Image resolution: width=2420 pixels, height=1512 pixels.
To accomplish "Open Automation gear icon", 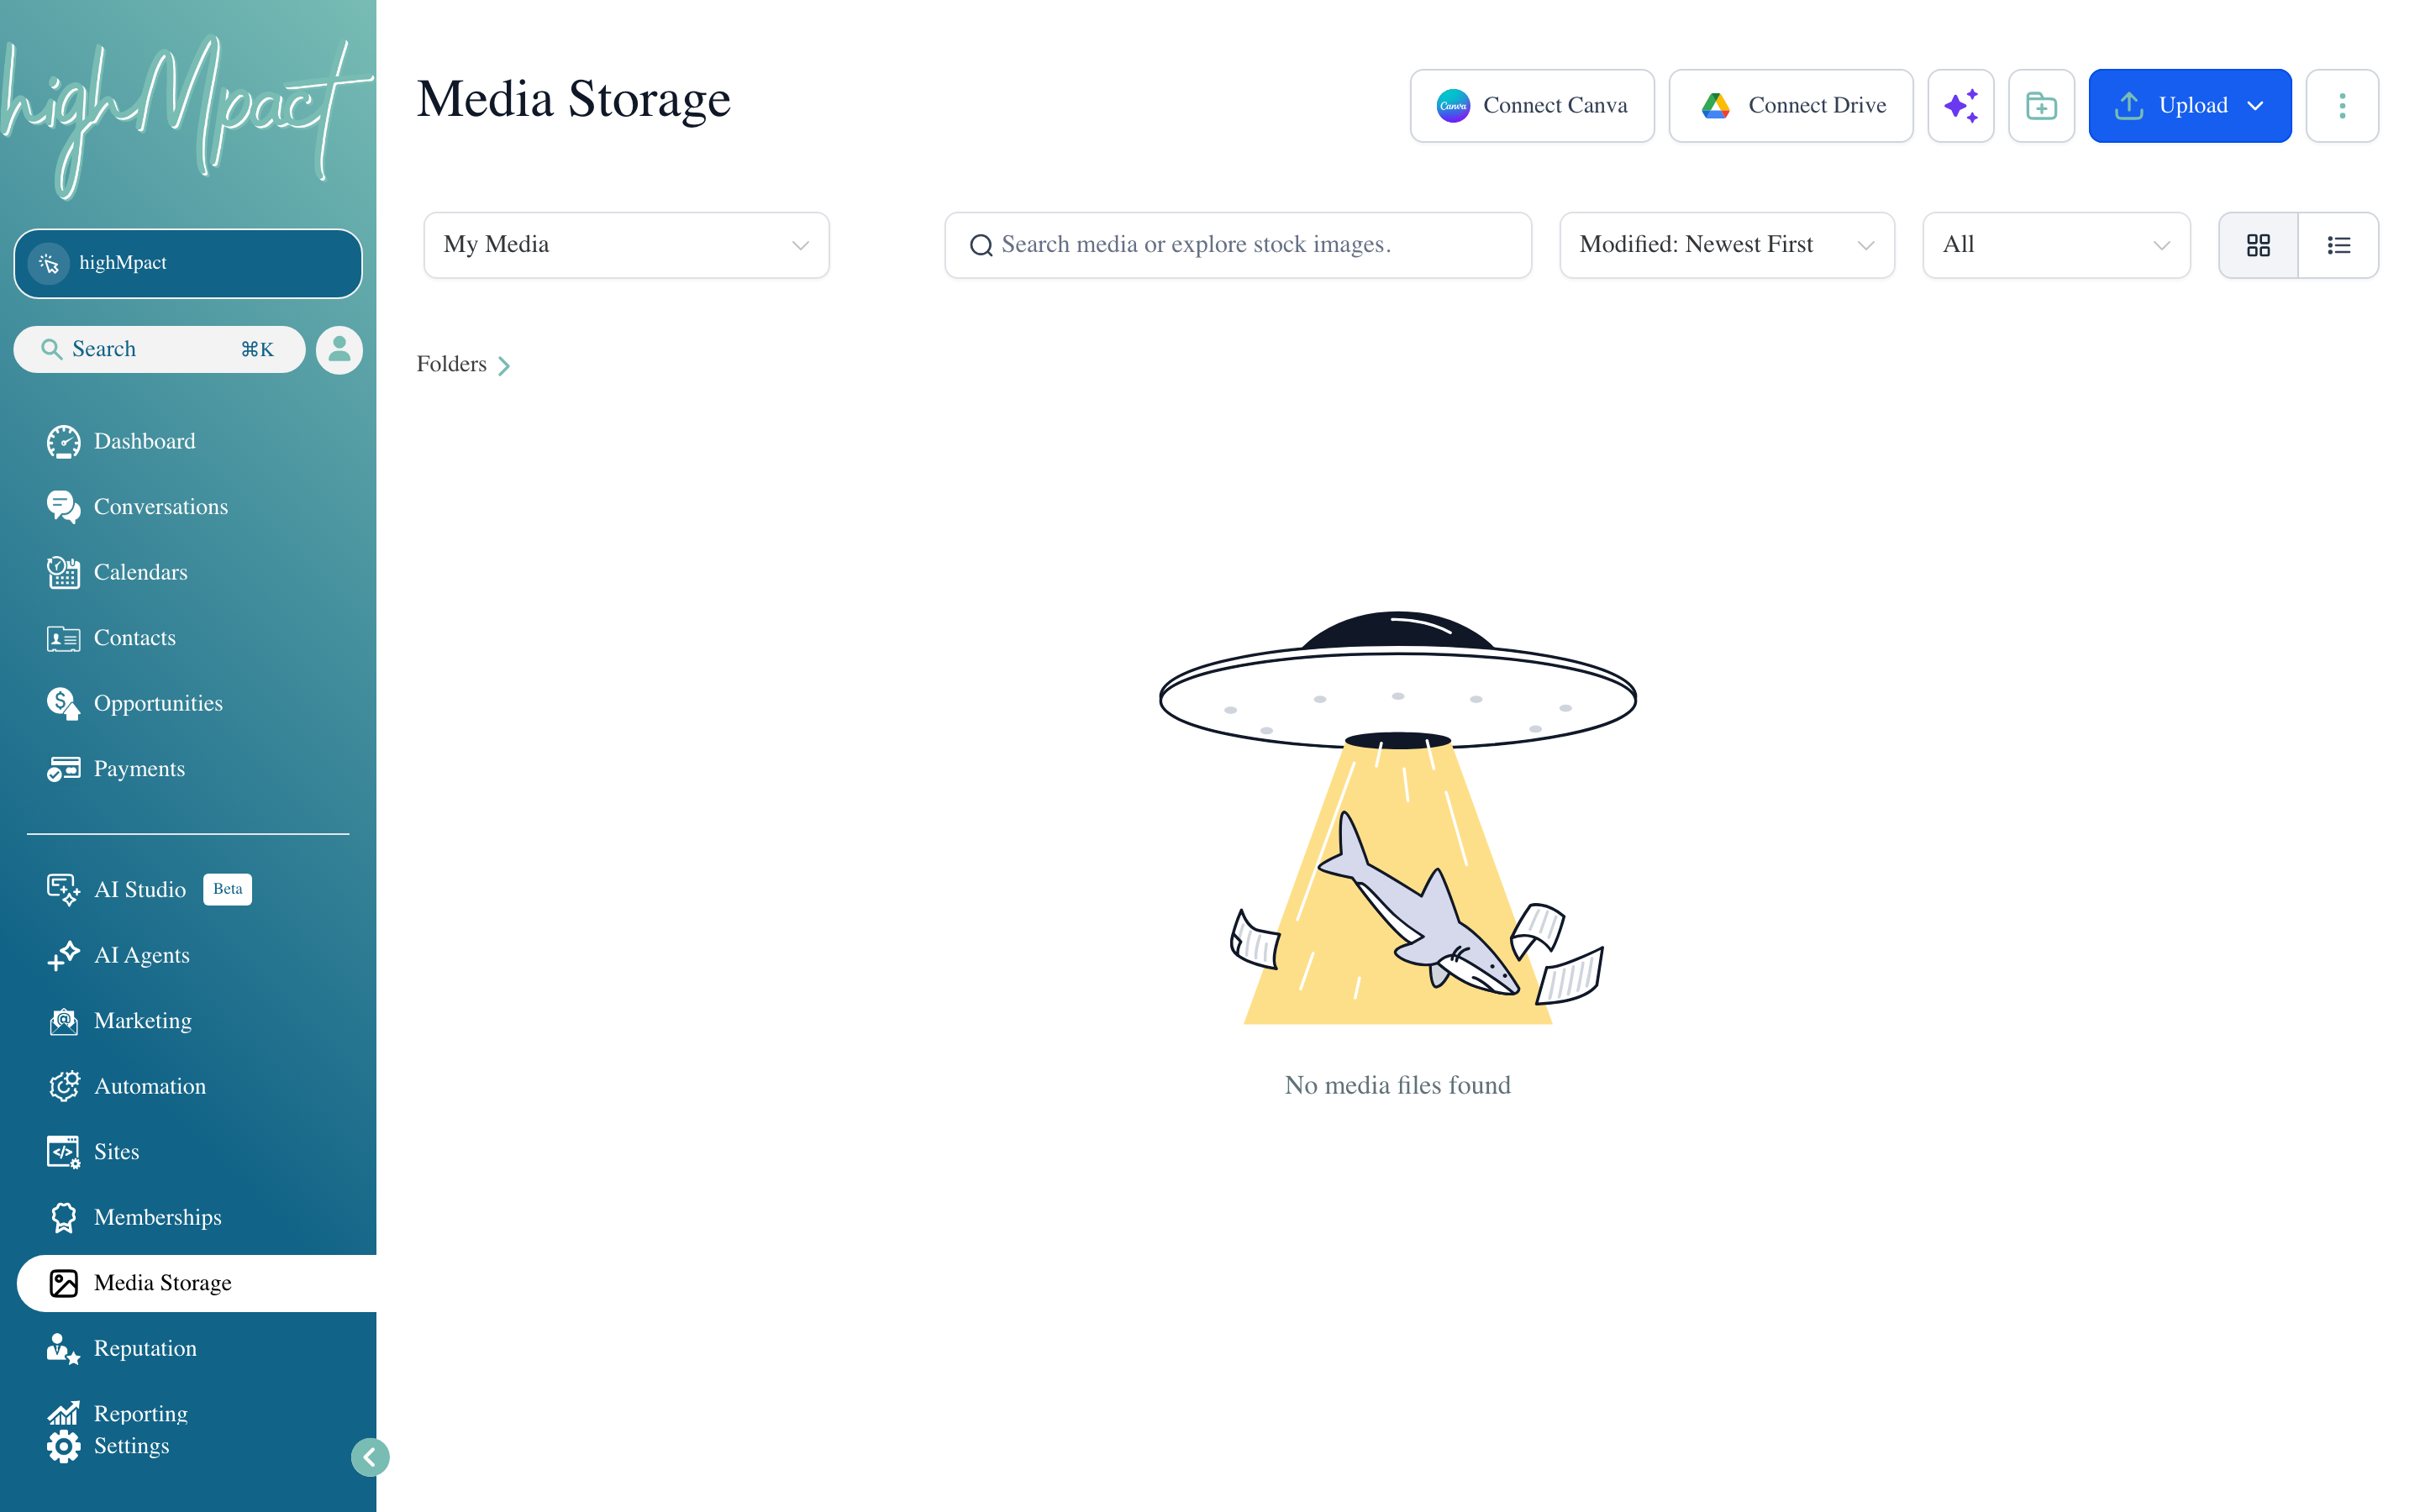I will 63,1086.
